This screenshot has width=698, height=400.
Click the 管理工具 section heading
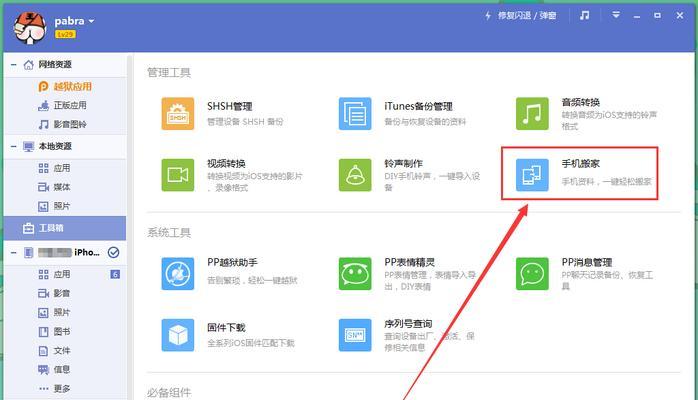click(169, 73)
